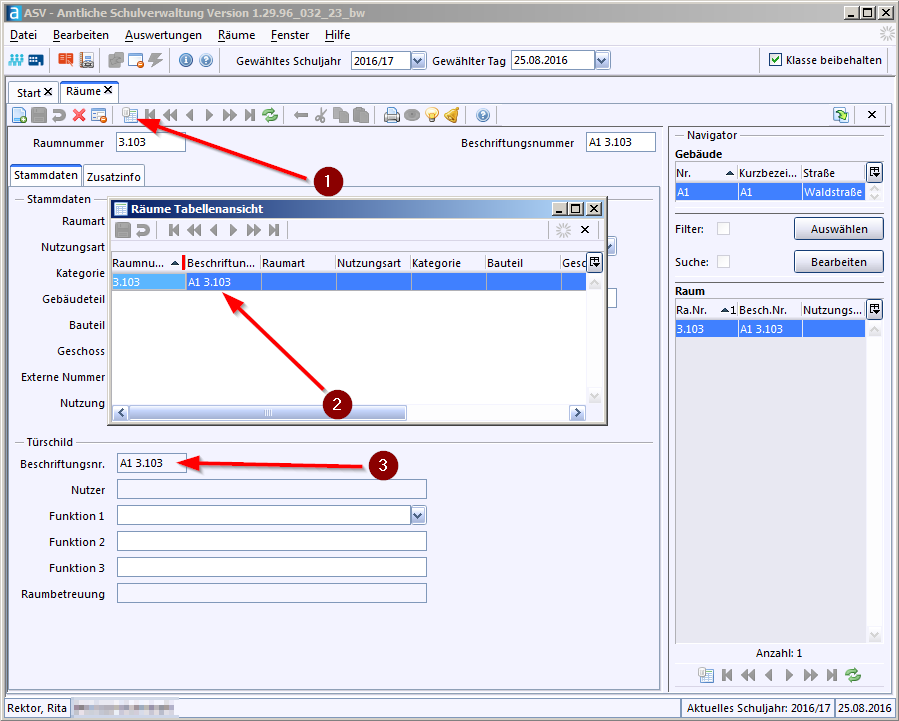The height and width of the screenshot is (721, 899).
Task: Click the Auswählen button
Action: (x=839, y=229)
